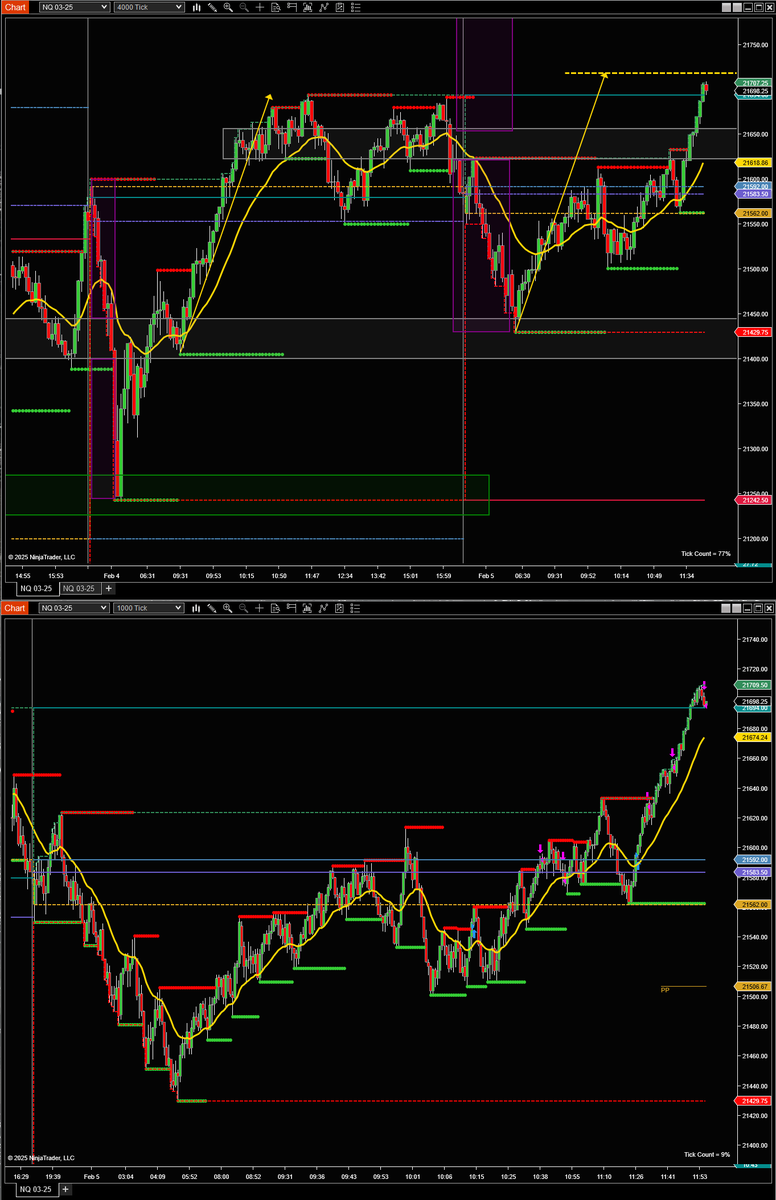The height and width of the screenshot is (1200, 776).
Task: Toggle Chart Trader icon in the 4000 Tick chart
Action: click(292, 7)
